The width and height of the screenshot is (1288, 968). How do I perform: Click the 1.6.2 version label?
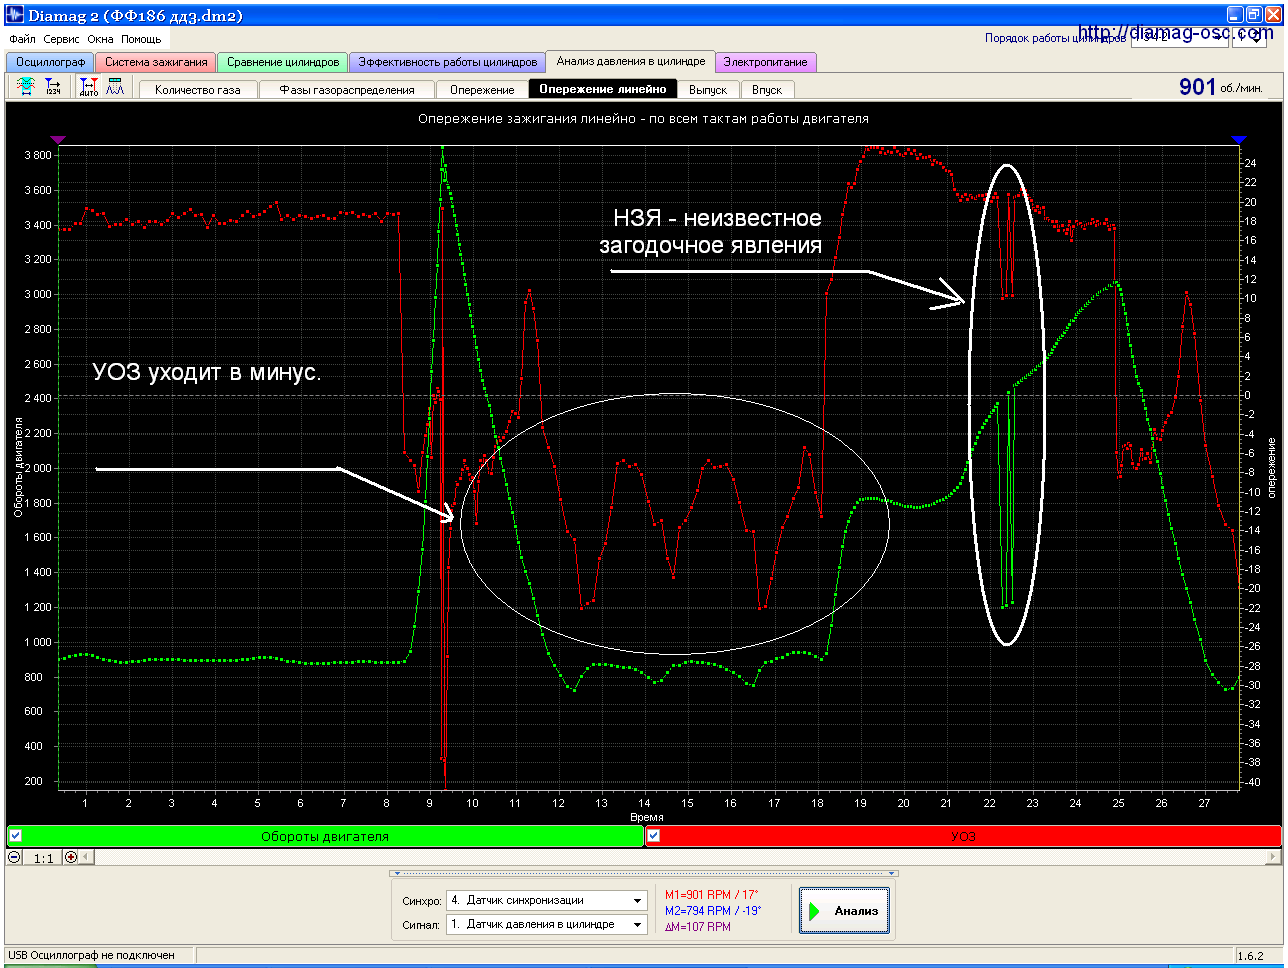coord(1252,956)
